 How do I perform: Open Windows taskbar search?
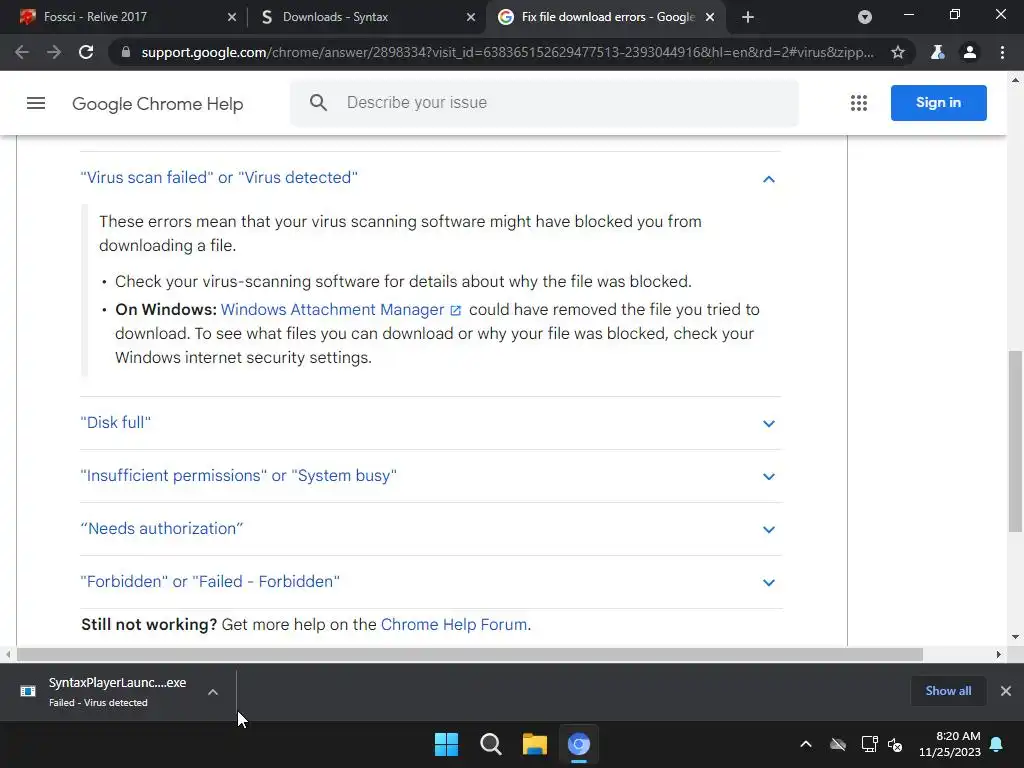[x=490, y=744]
